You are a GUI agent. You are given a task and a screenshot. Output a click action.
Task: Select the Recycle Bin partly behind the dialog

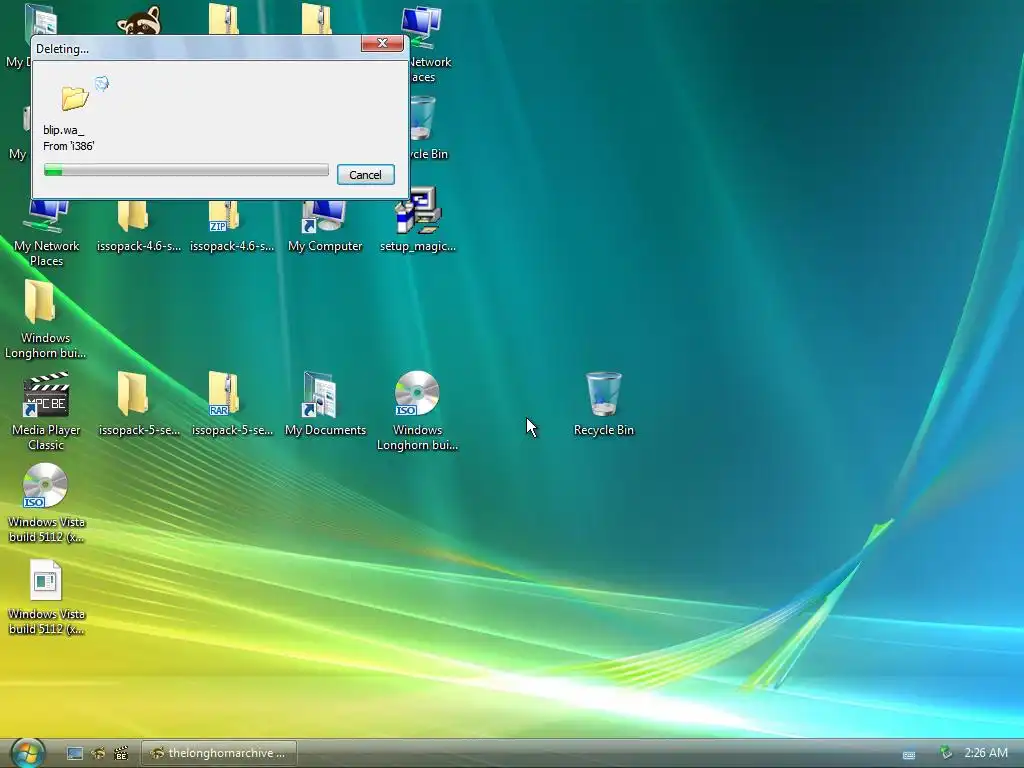click(429, 128)
